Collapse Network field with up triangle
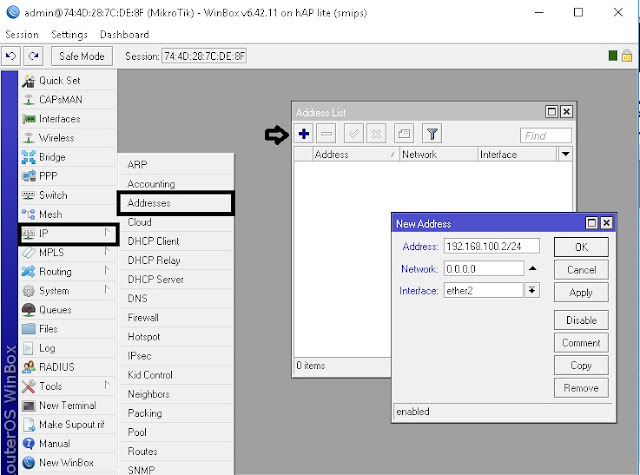The image size is (640, 475). click(532, 269)
